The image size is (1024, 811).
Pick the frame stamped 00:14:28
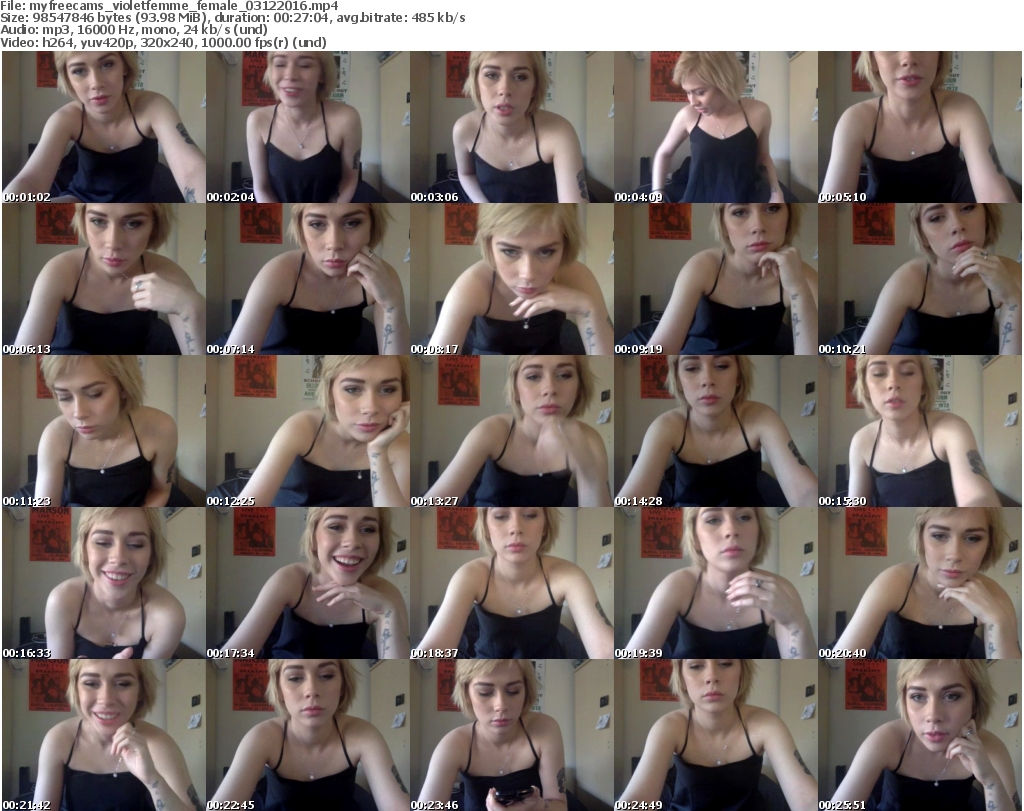716,431
